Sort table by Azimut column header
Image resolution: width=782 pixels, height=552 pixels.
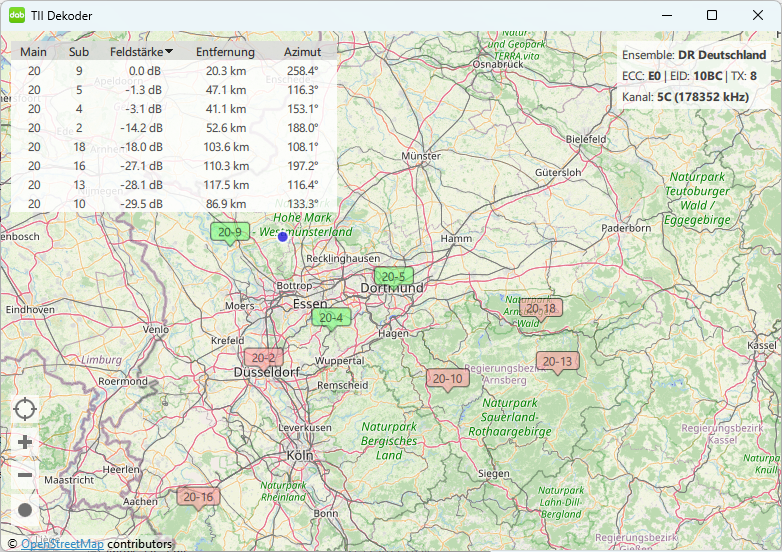(302, 52)
